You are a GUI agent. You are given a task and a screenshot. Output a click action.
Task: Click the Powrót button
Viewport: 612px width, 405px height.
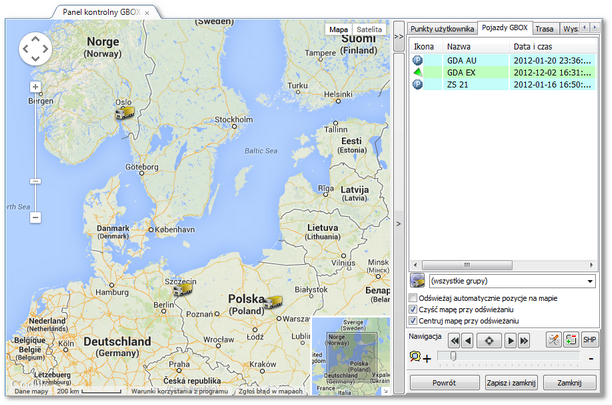(444, 383)
